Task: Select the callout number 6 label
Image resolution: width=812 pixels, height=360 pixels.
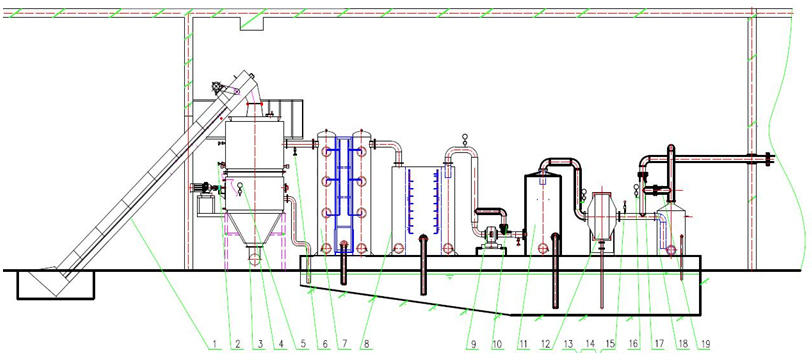Action: click(x=325, y=344)
